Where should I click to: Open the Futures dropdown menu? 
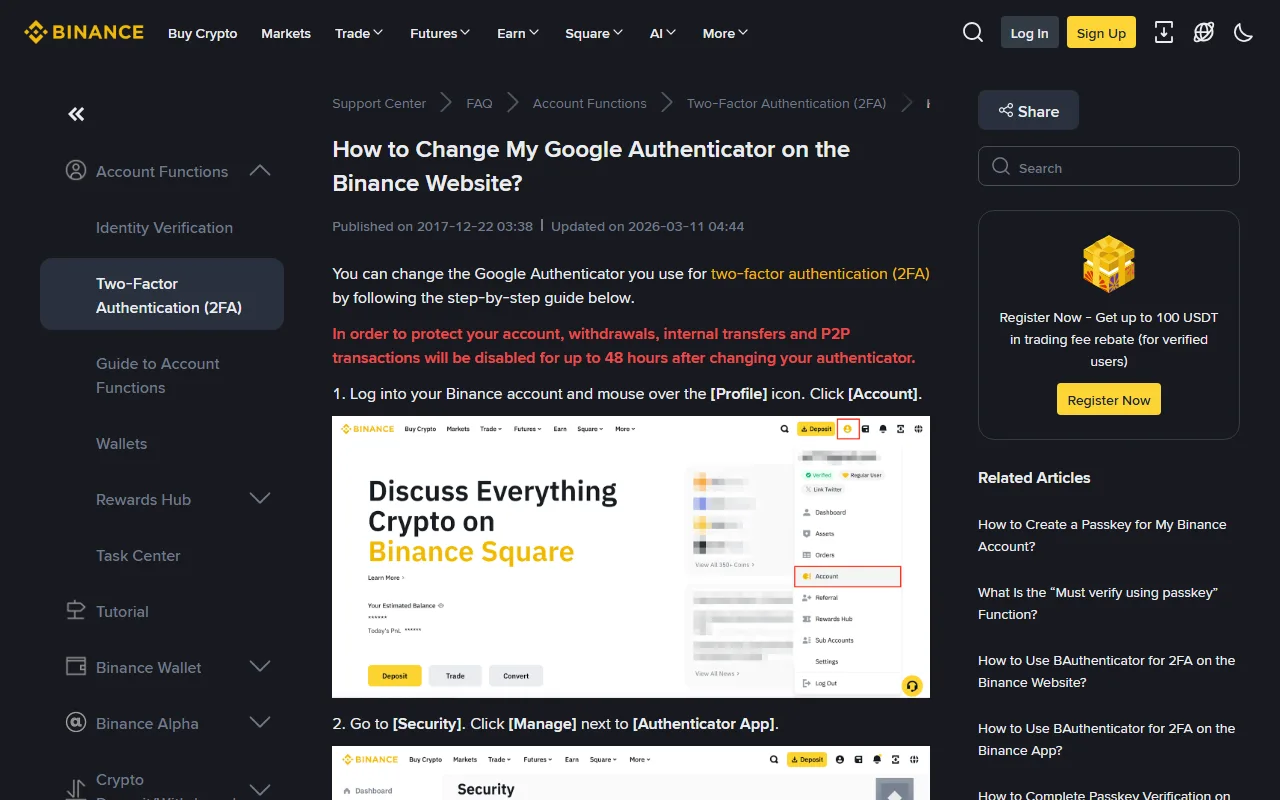(x=440, y=33)
